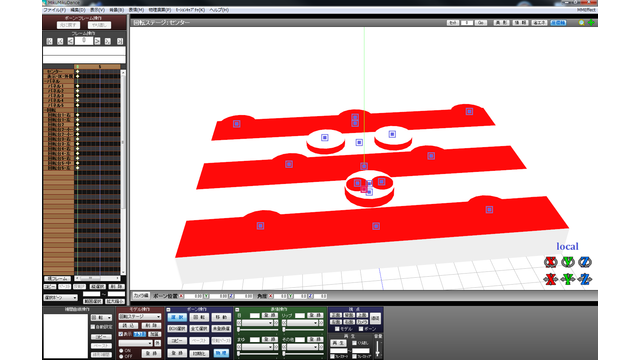This screenshot has height=360, width=640.
Task: Step forward one frame arrow
Action: tap(97, 41)
